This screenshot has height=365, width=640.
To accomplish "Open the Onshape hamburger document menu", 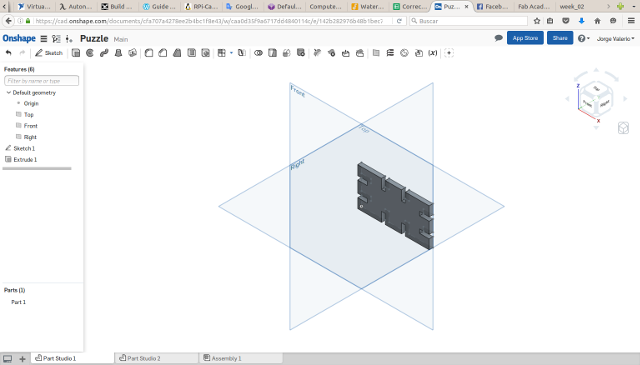I will 44,39.
